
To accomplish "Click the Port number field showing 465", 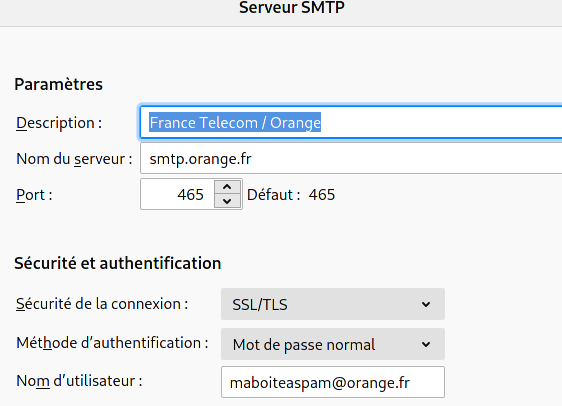I will pos(177,194).
